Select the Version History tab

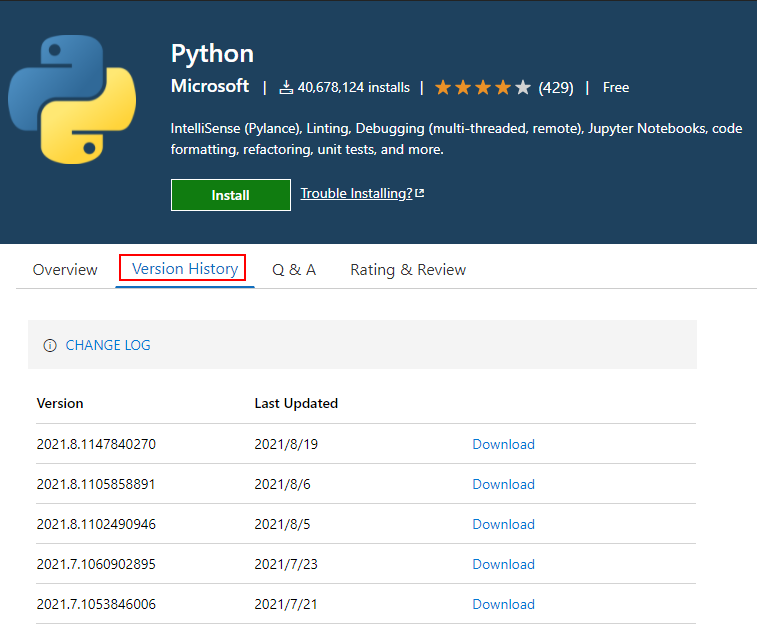point(185,268)
